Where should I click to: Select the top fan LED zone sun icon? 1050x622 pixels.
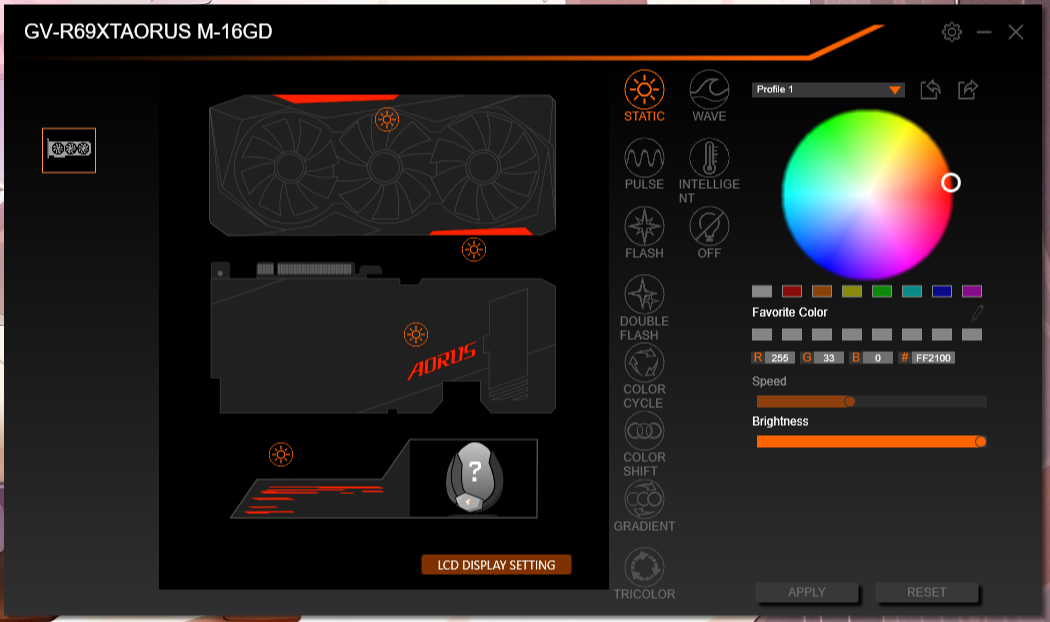pyautogui.click(x=386, y=119)
